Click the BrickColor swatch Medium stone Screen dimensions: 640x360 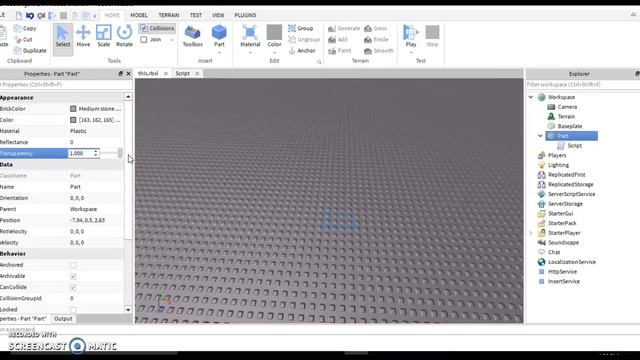pos(73,109)
